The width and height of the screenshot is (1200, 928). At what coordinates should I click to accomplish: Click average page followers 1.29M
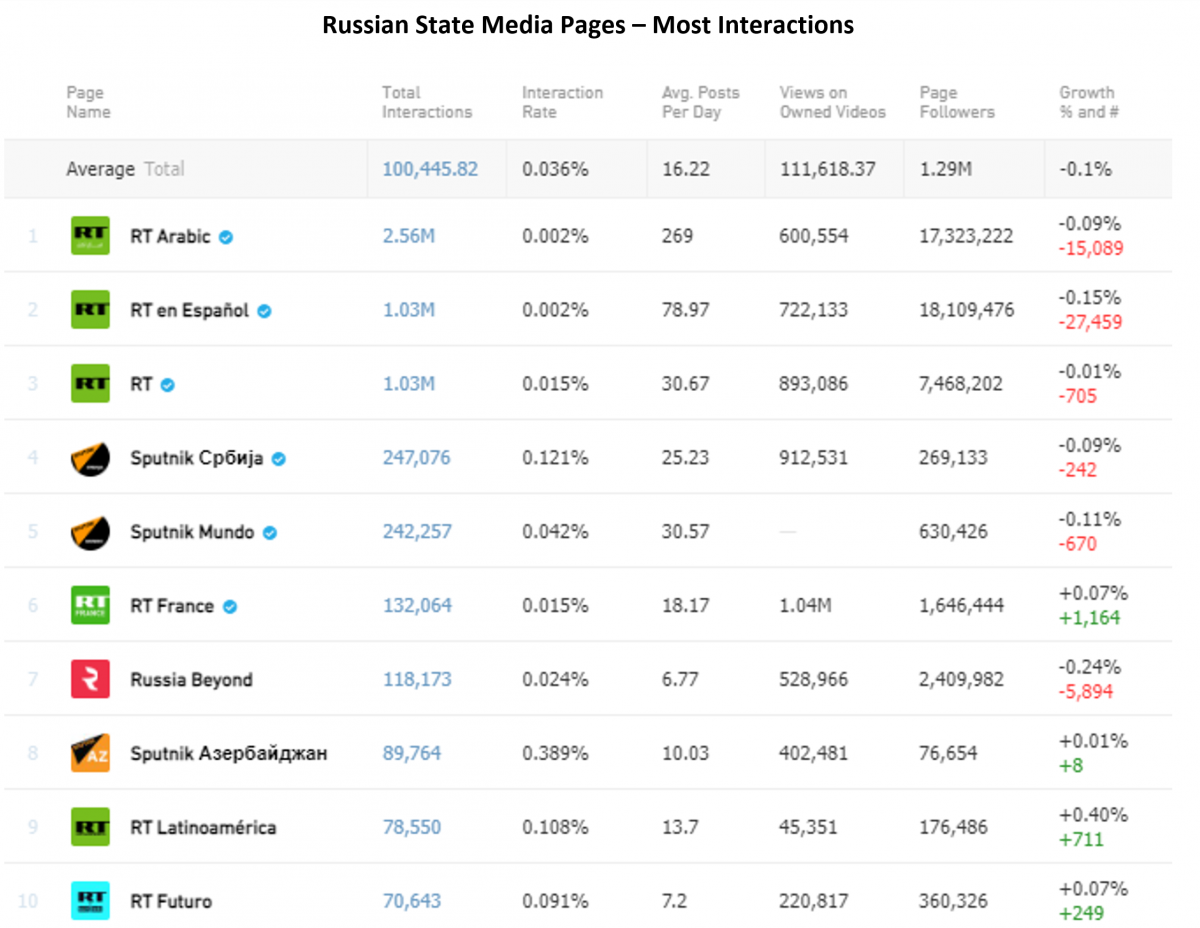point(945,169)
